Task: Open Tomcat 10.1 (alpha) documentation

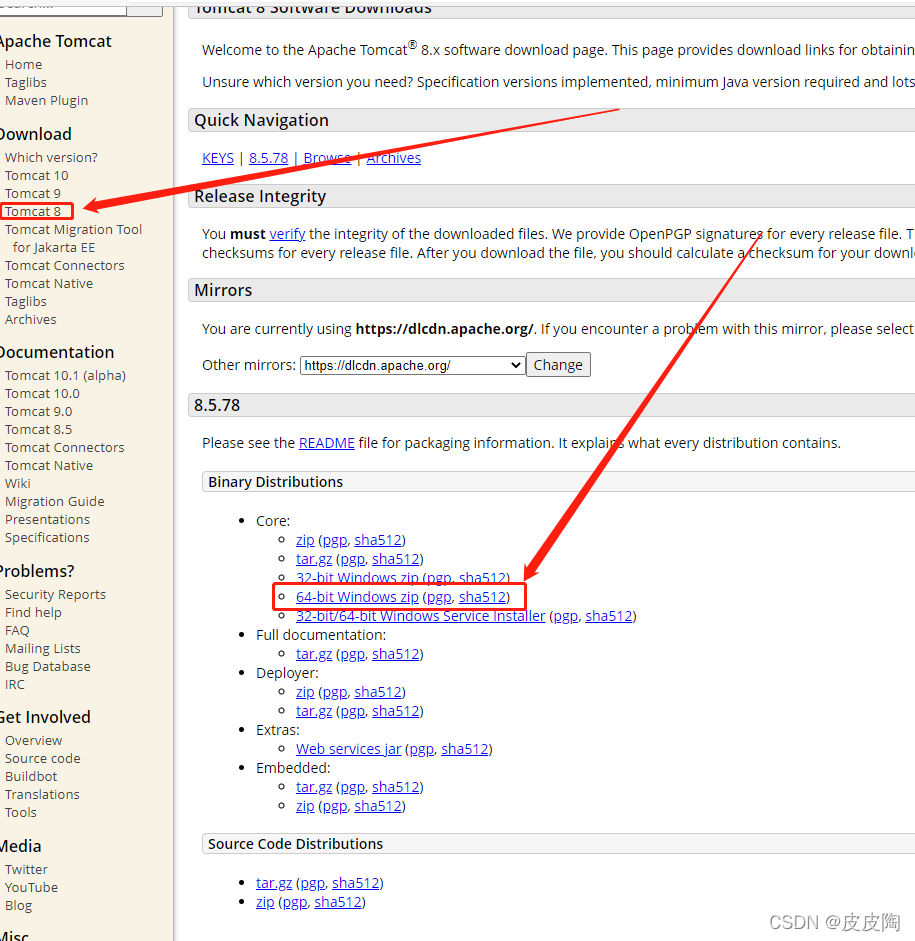Action: (65, 375)
